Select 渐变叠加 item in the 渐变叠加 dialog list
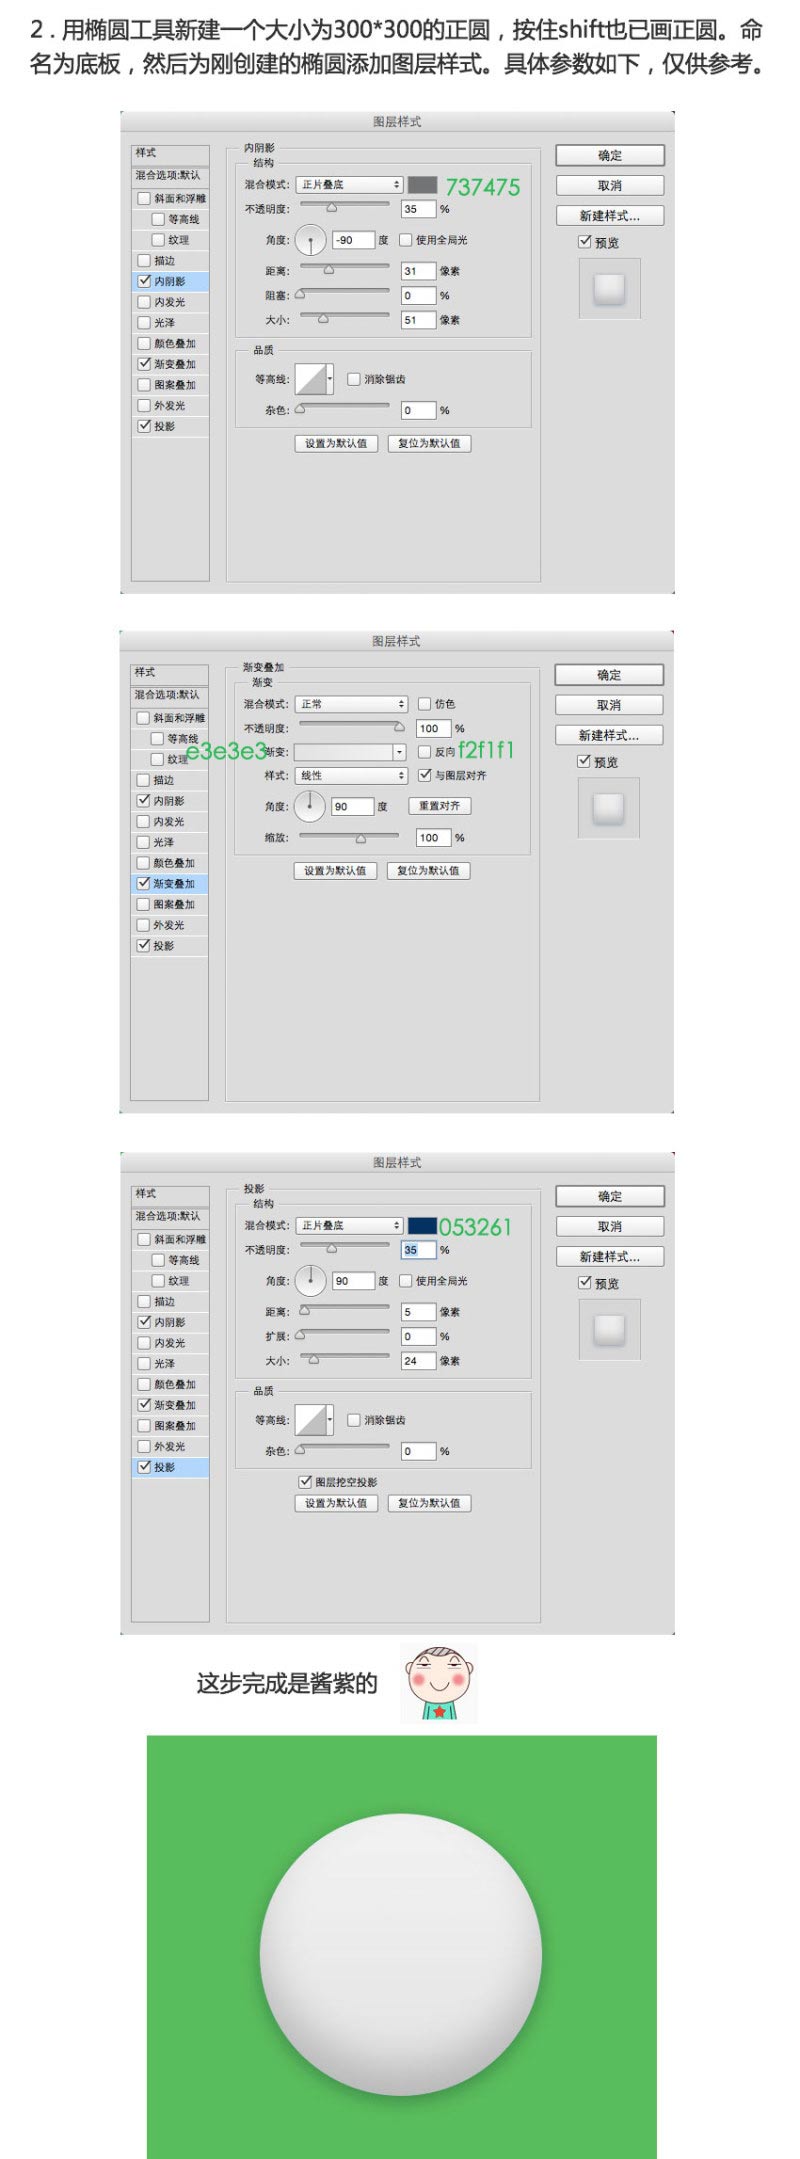This screenshot has height=2159, width=800. (x=170, y=884)
